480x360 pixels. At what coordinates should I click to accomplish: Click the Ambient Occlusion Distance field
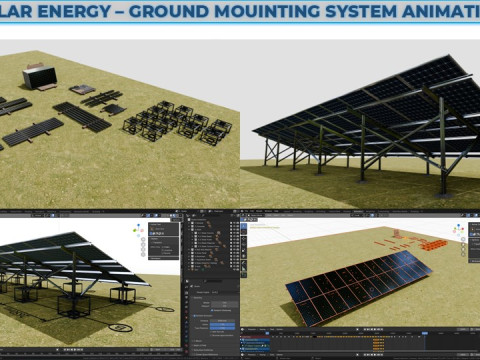[x=223, y=321]
